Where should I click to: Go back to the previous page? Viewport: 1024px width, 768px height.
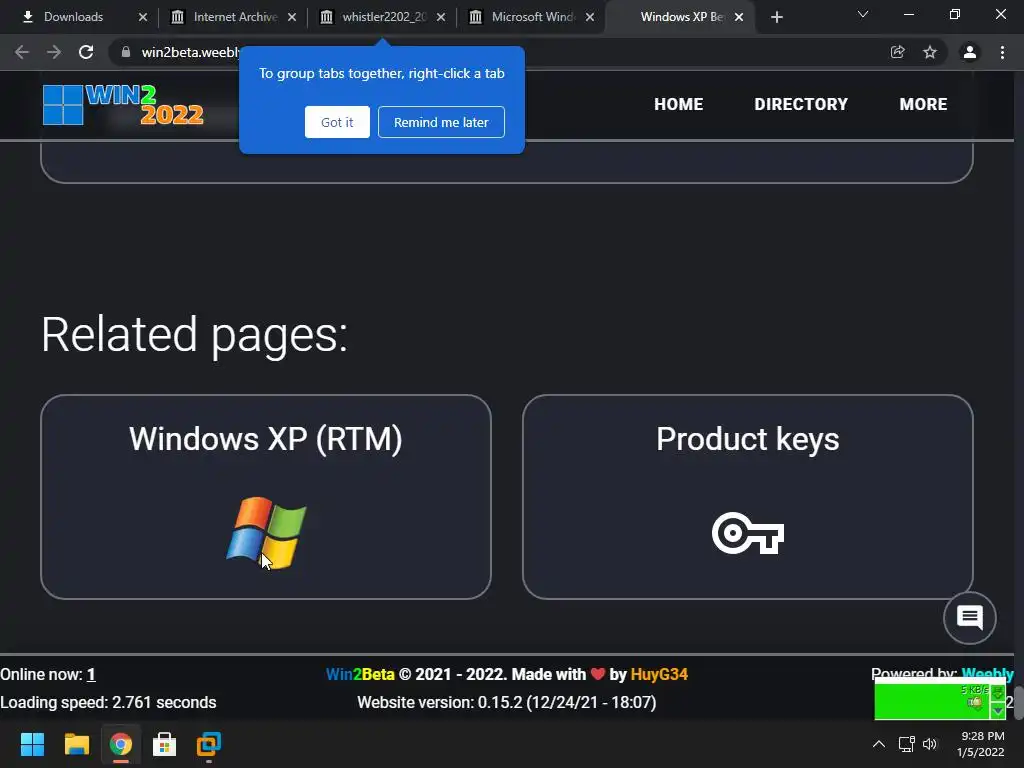point(22,52)
